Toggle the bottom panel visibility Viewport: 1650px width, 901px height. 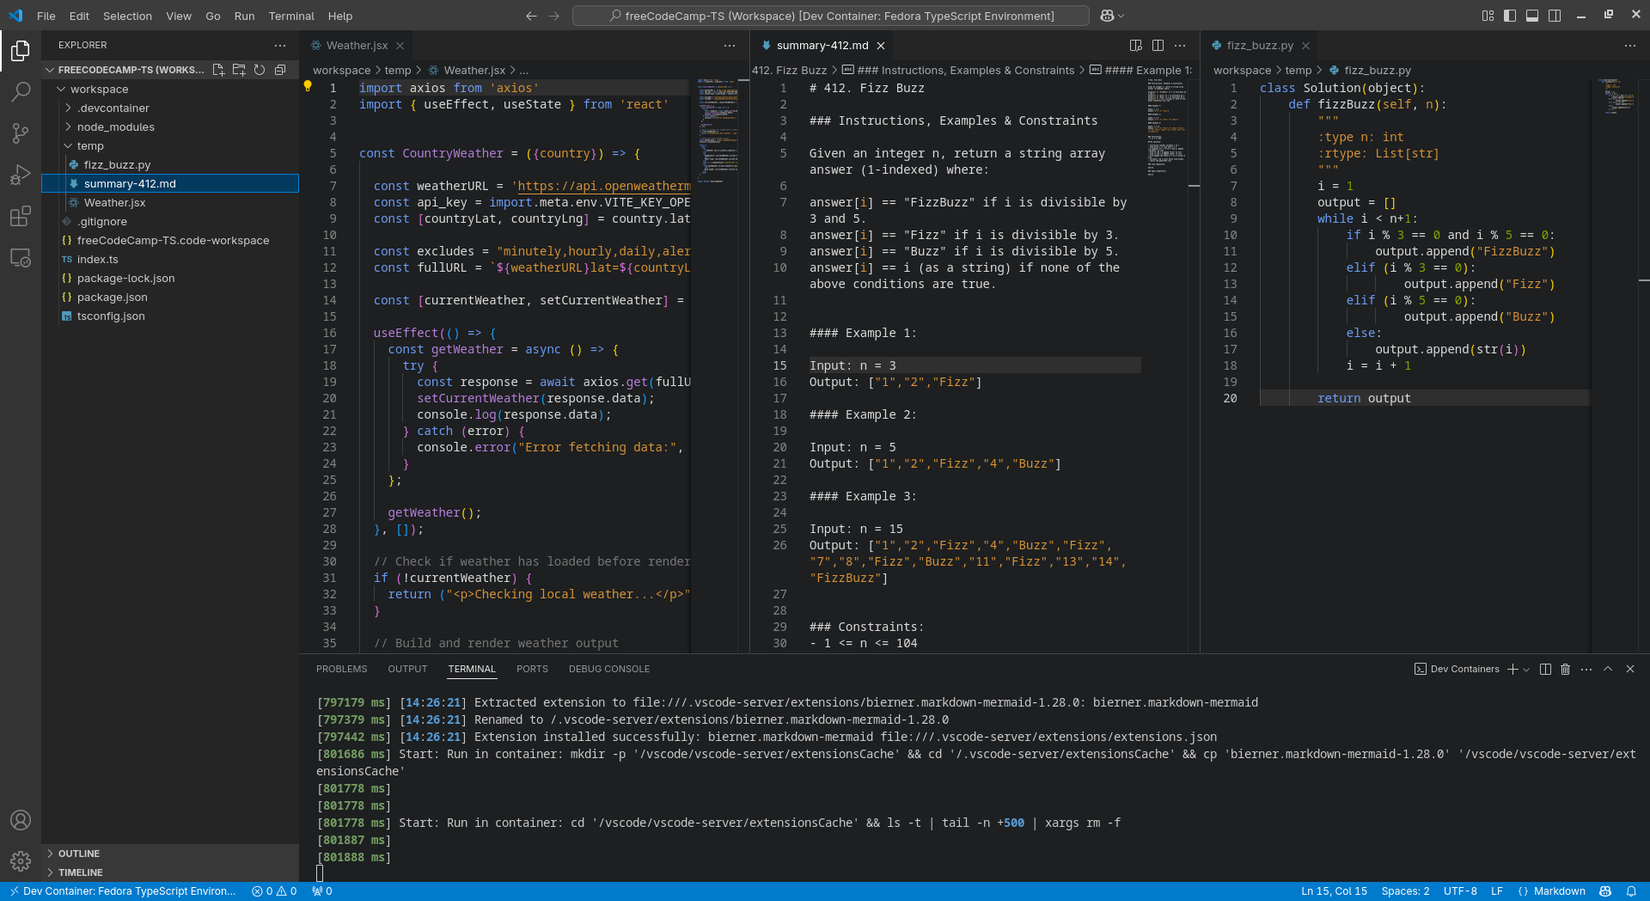(x=1531, y=15)
